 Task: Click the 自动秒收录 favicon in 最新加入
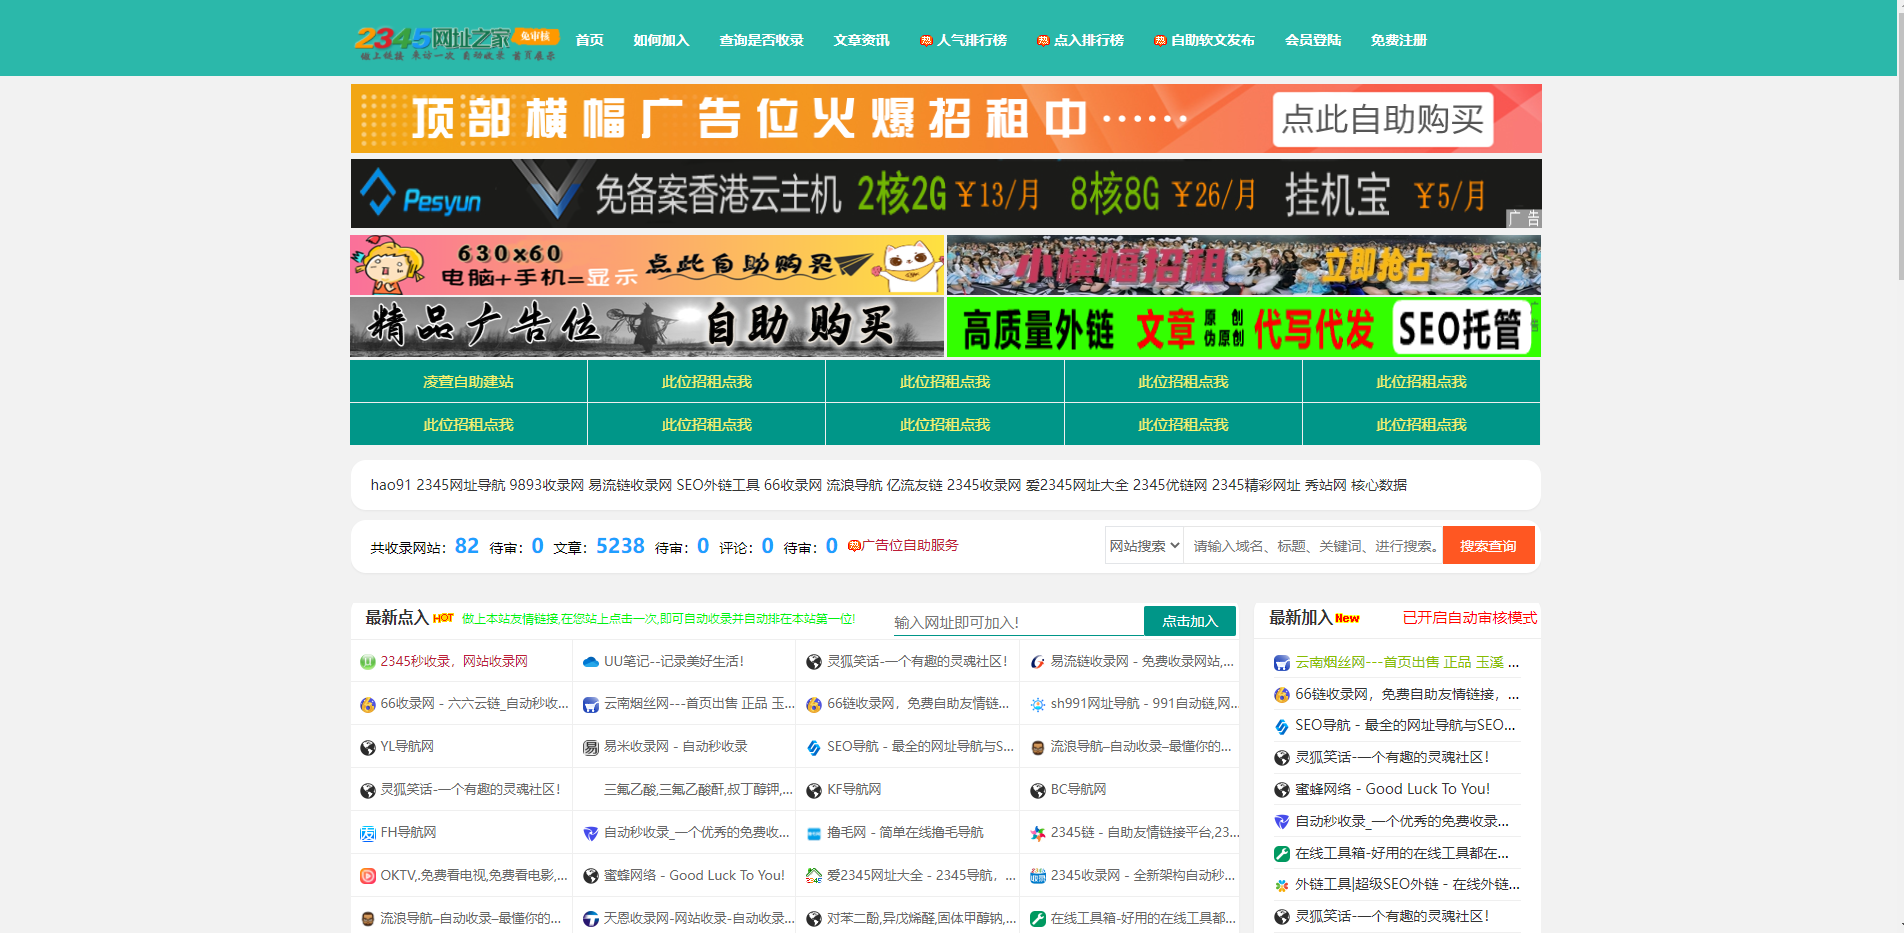(x=1282, y=822)
